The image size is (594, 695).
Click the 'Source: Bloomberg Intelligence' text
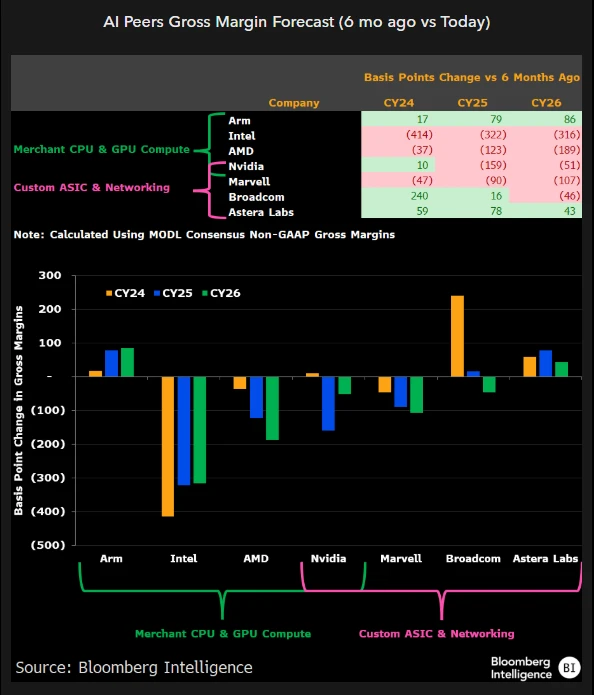pyautogui.click(x=134, y=668)
